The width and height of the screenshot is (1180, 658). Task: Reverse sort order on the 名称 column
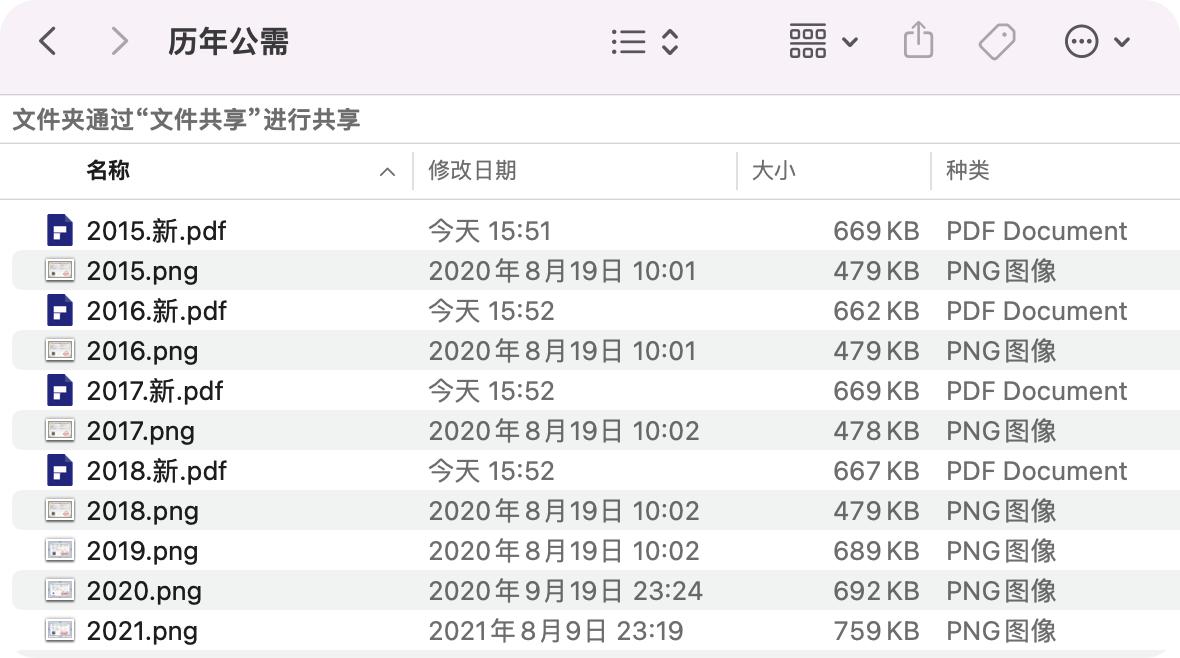pyautogui.click(x=387, y=171)
